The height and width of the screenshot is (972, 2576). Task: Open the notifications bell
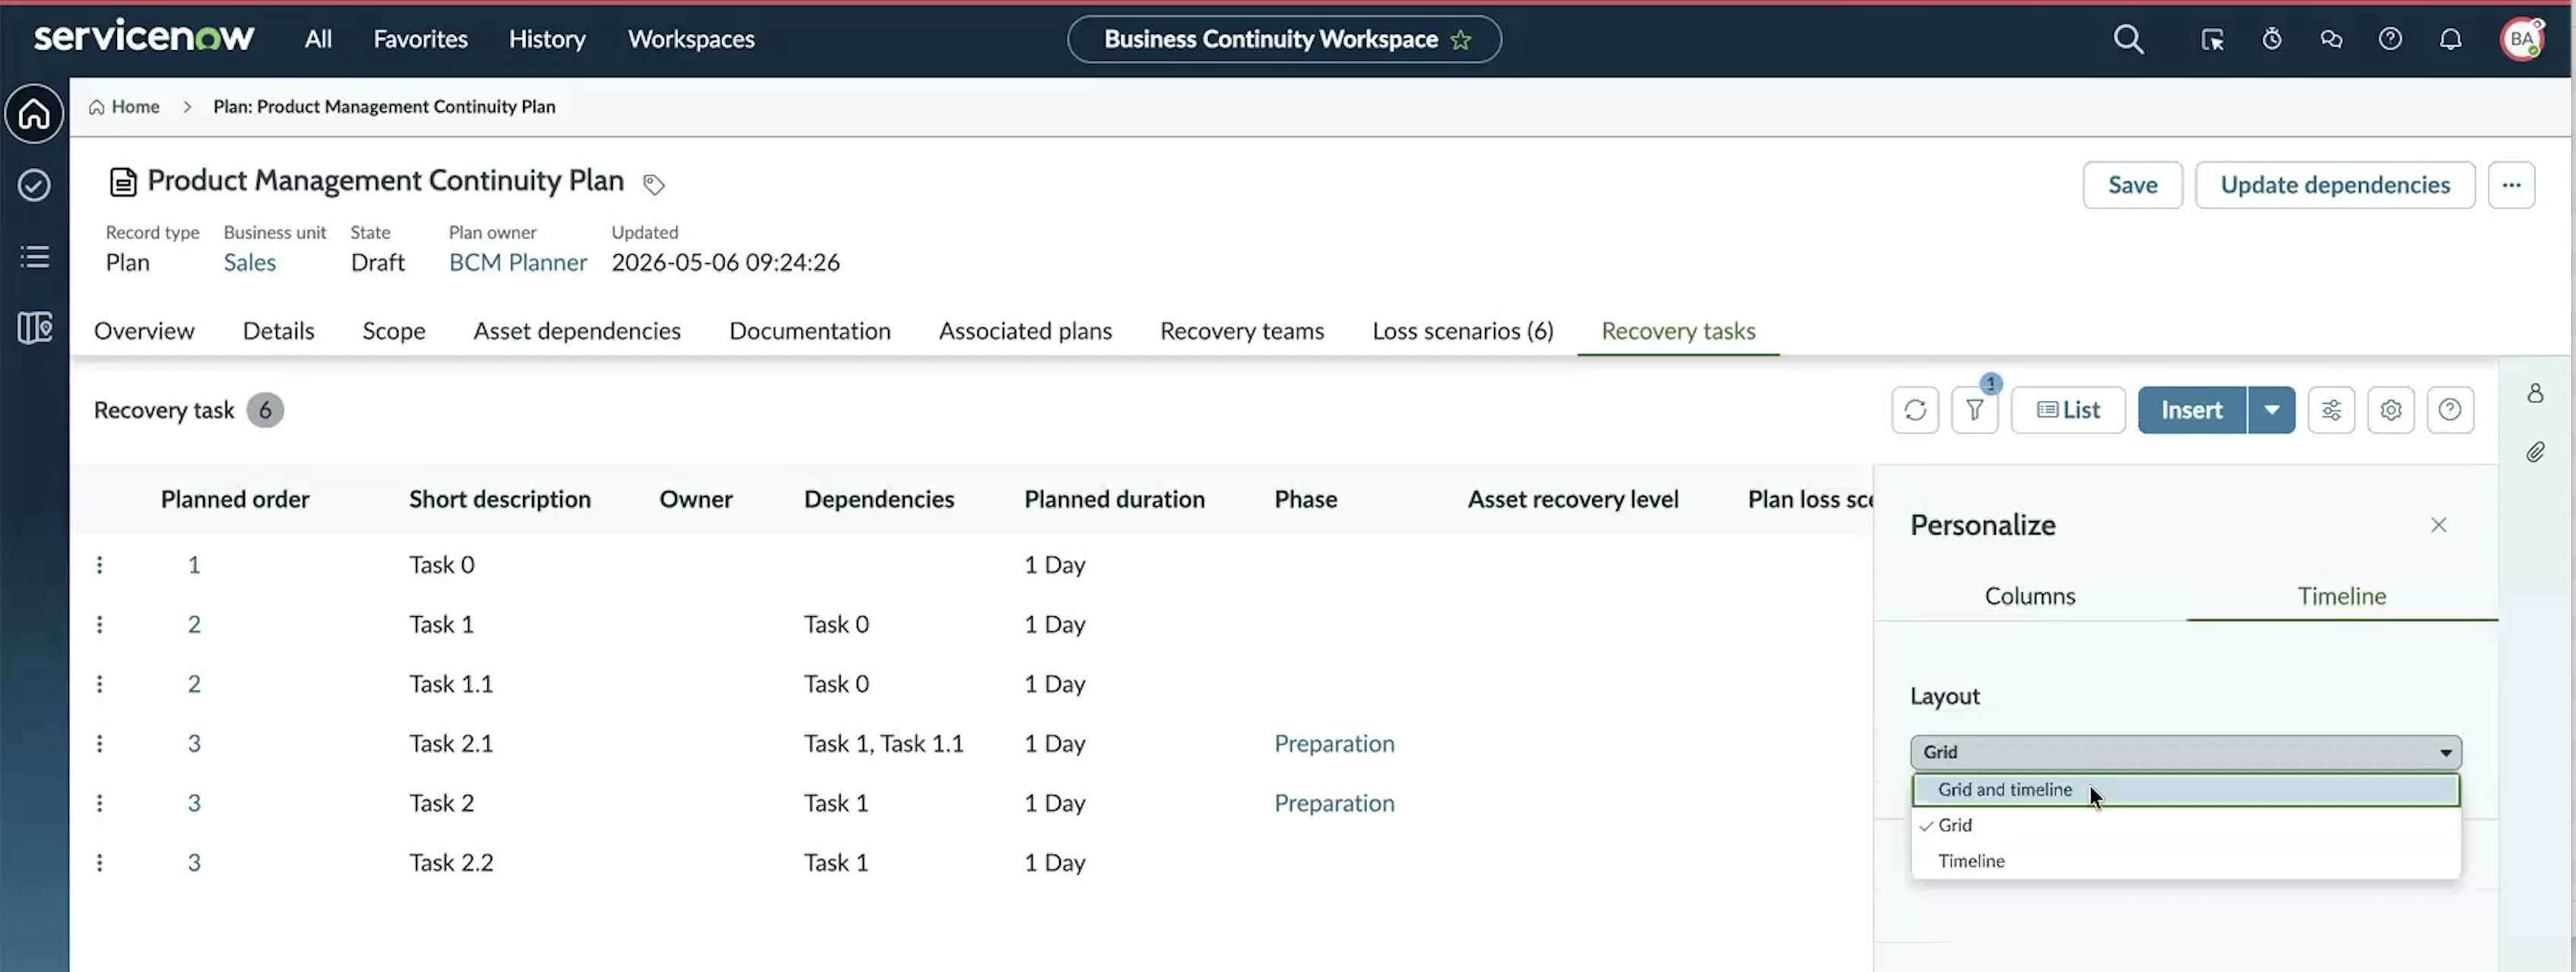point(2450,39)
